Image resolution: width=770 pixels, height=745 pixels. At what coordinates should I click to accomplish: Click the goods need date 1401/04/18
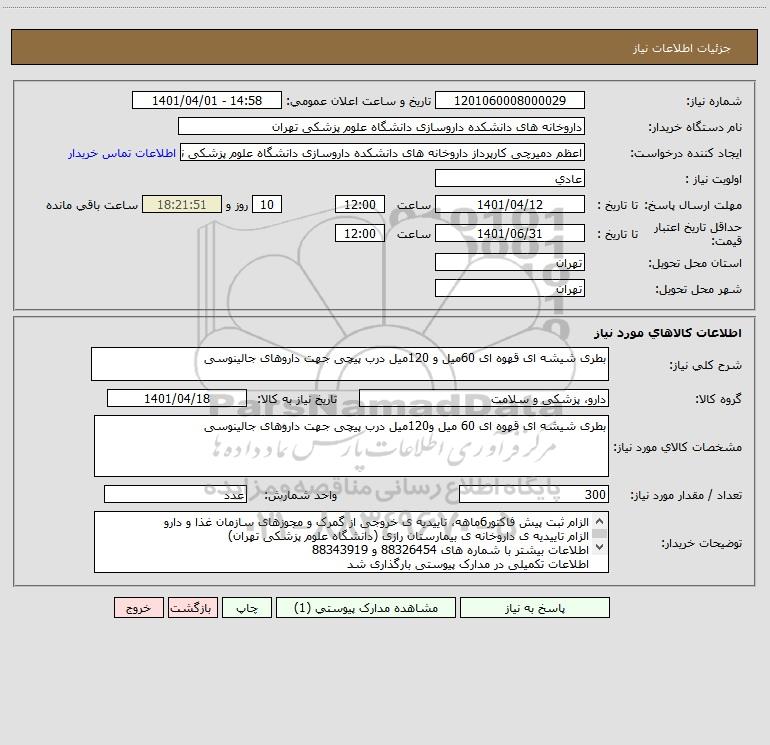coord(177,398)
